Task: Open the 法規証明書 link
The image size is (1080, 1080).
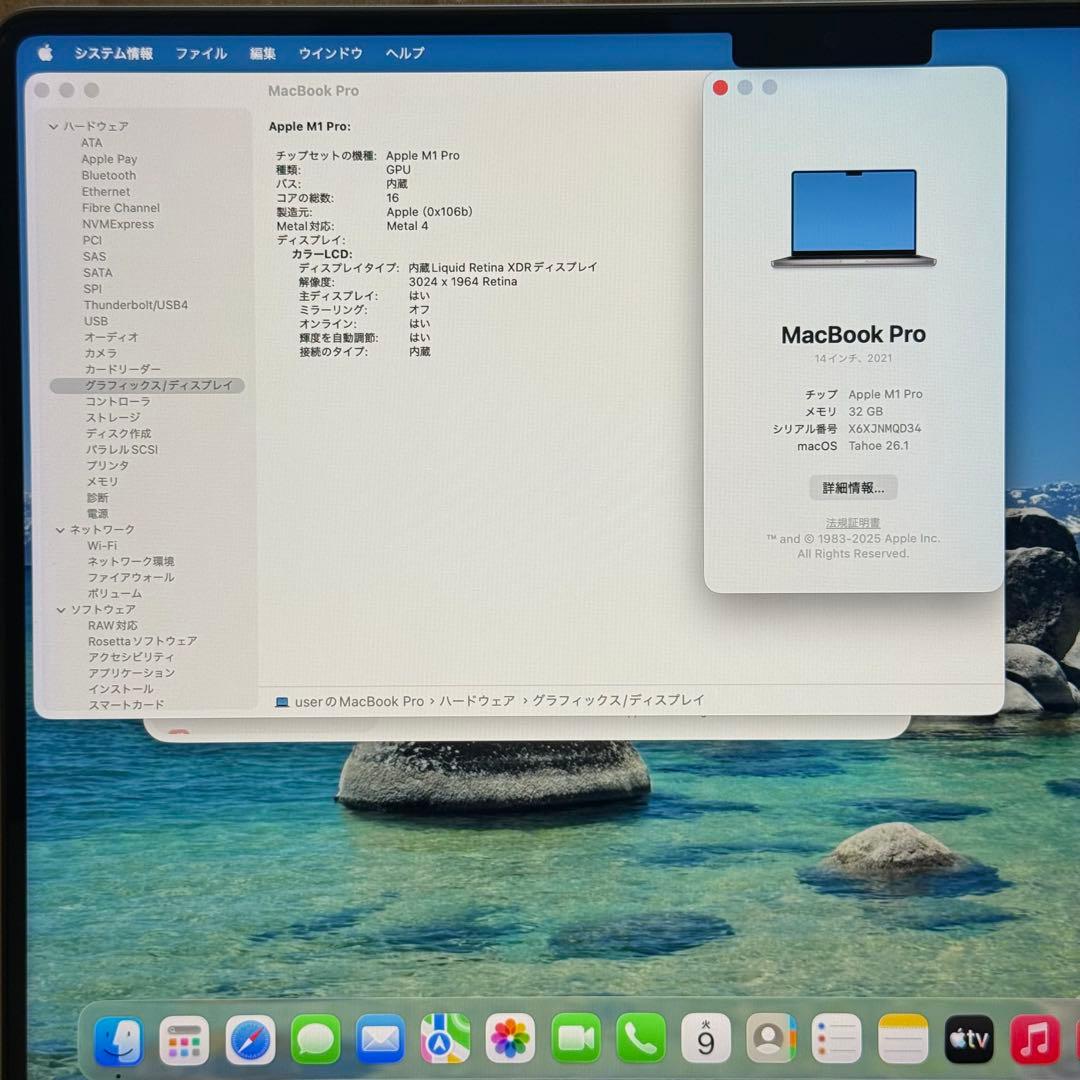Action: coord(853,523)
